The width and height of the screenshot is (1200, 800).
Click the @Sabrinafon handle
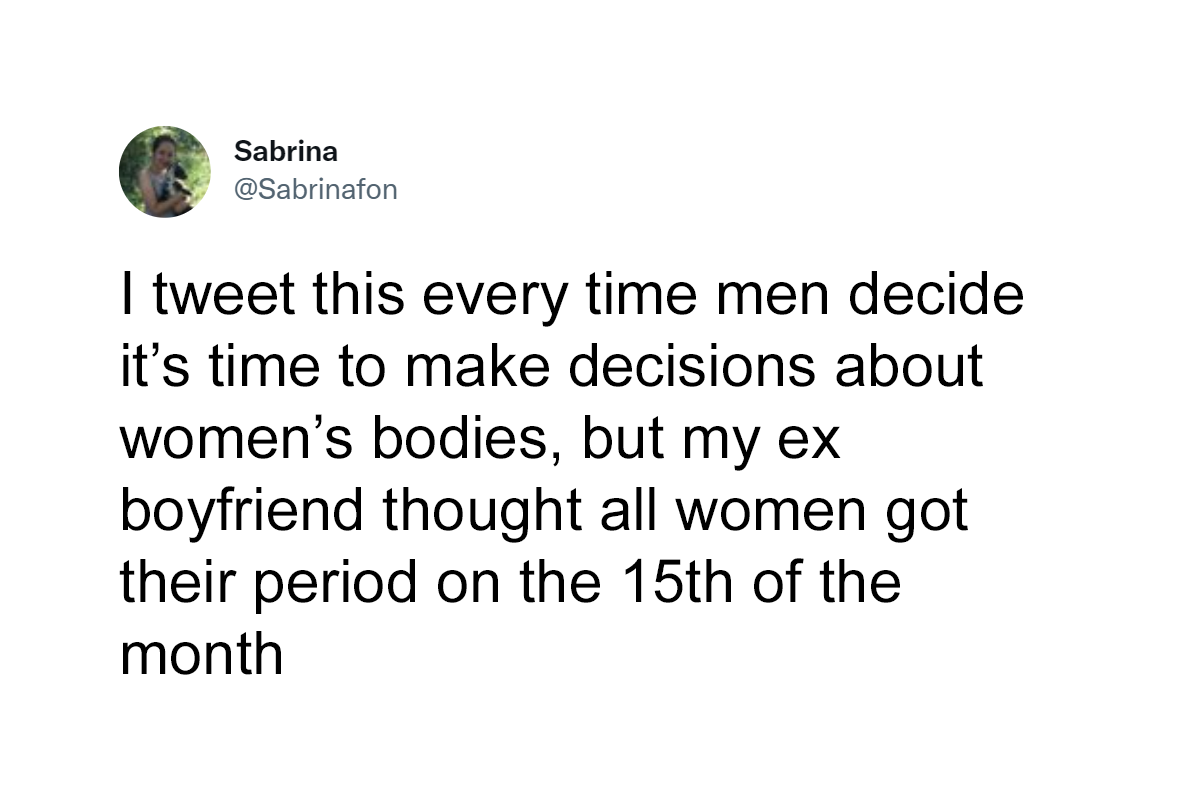click(315, 189)
